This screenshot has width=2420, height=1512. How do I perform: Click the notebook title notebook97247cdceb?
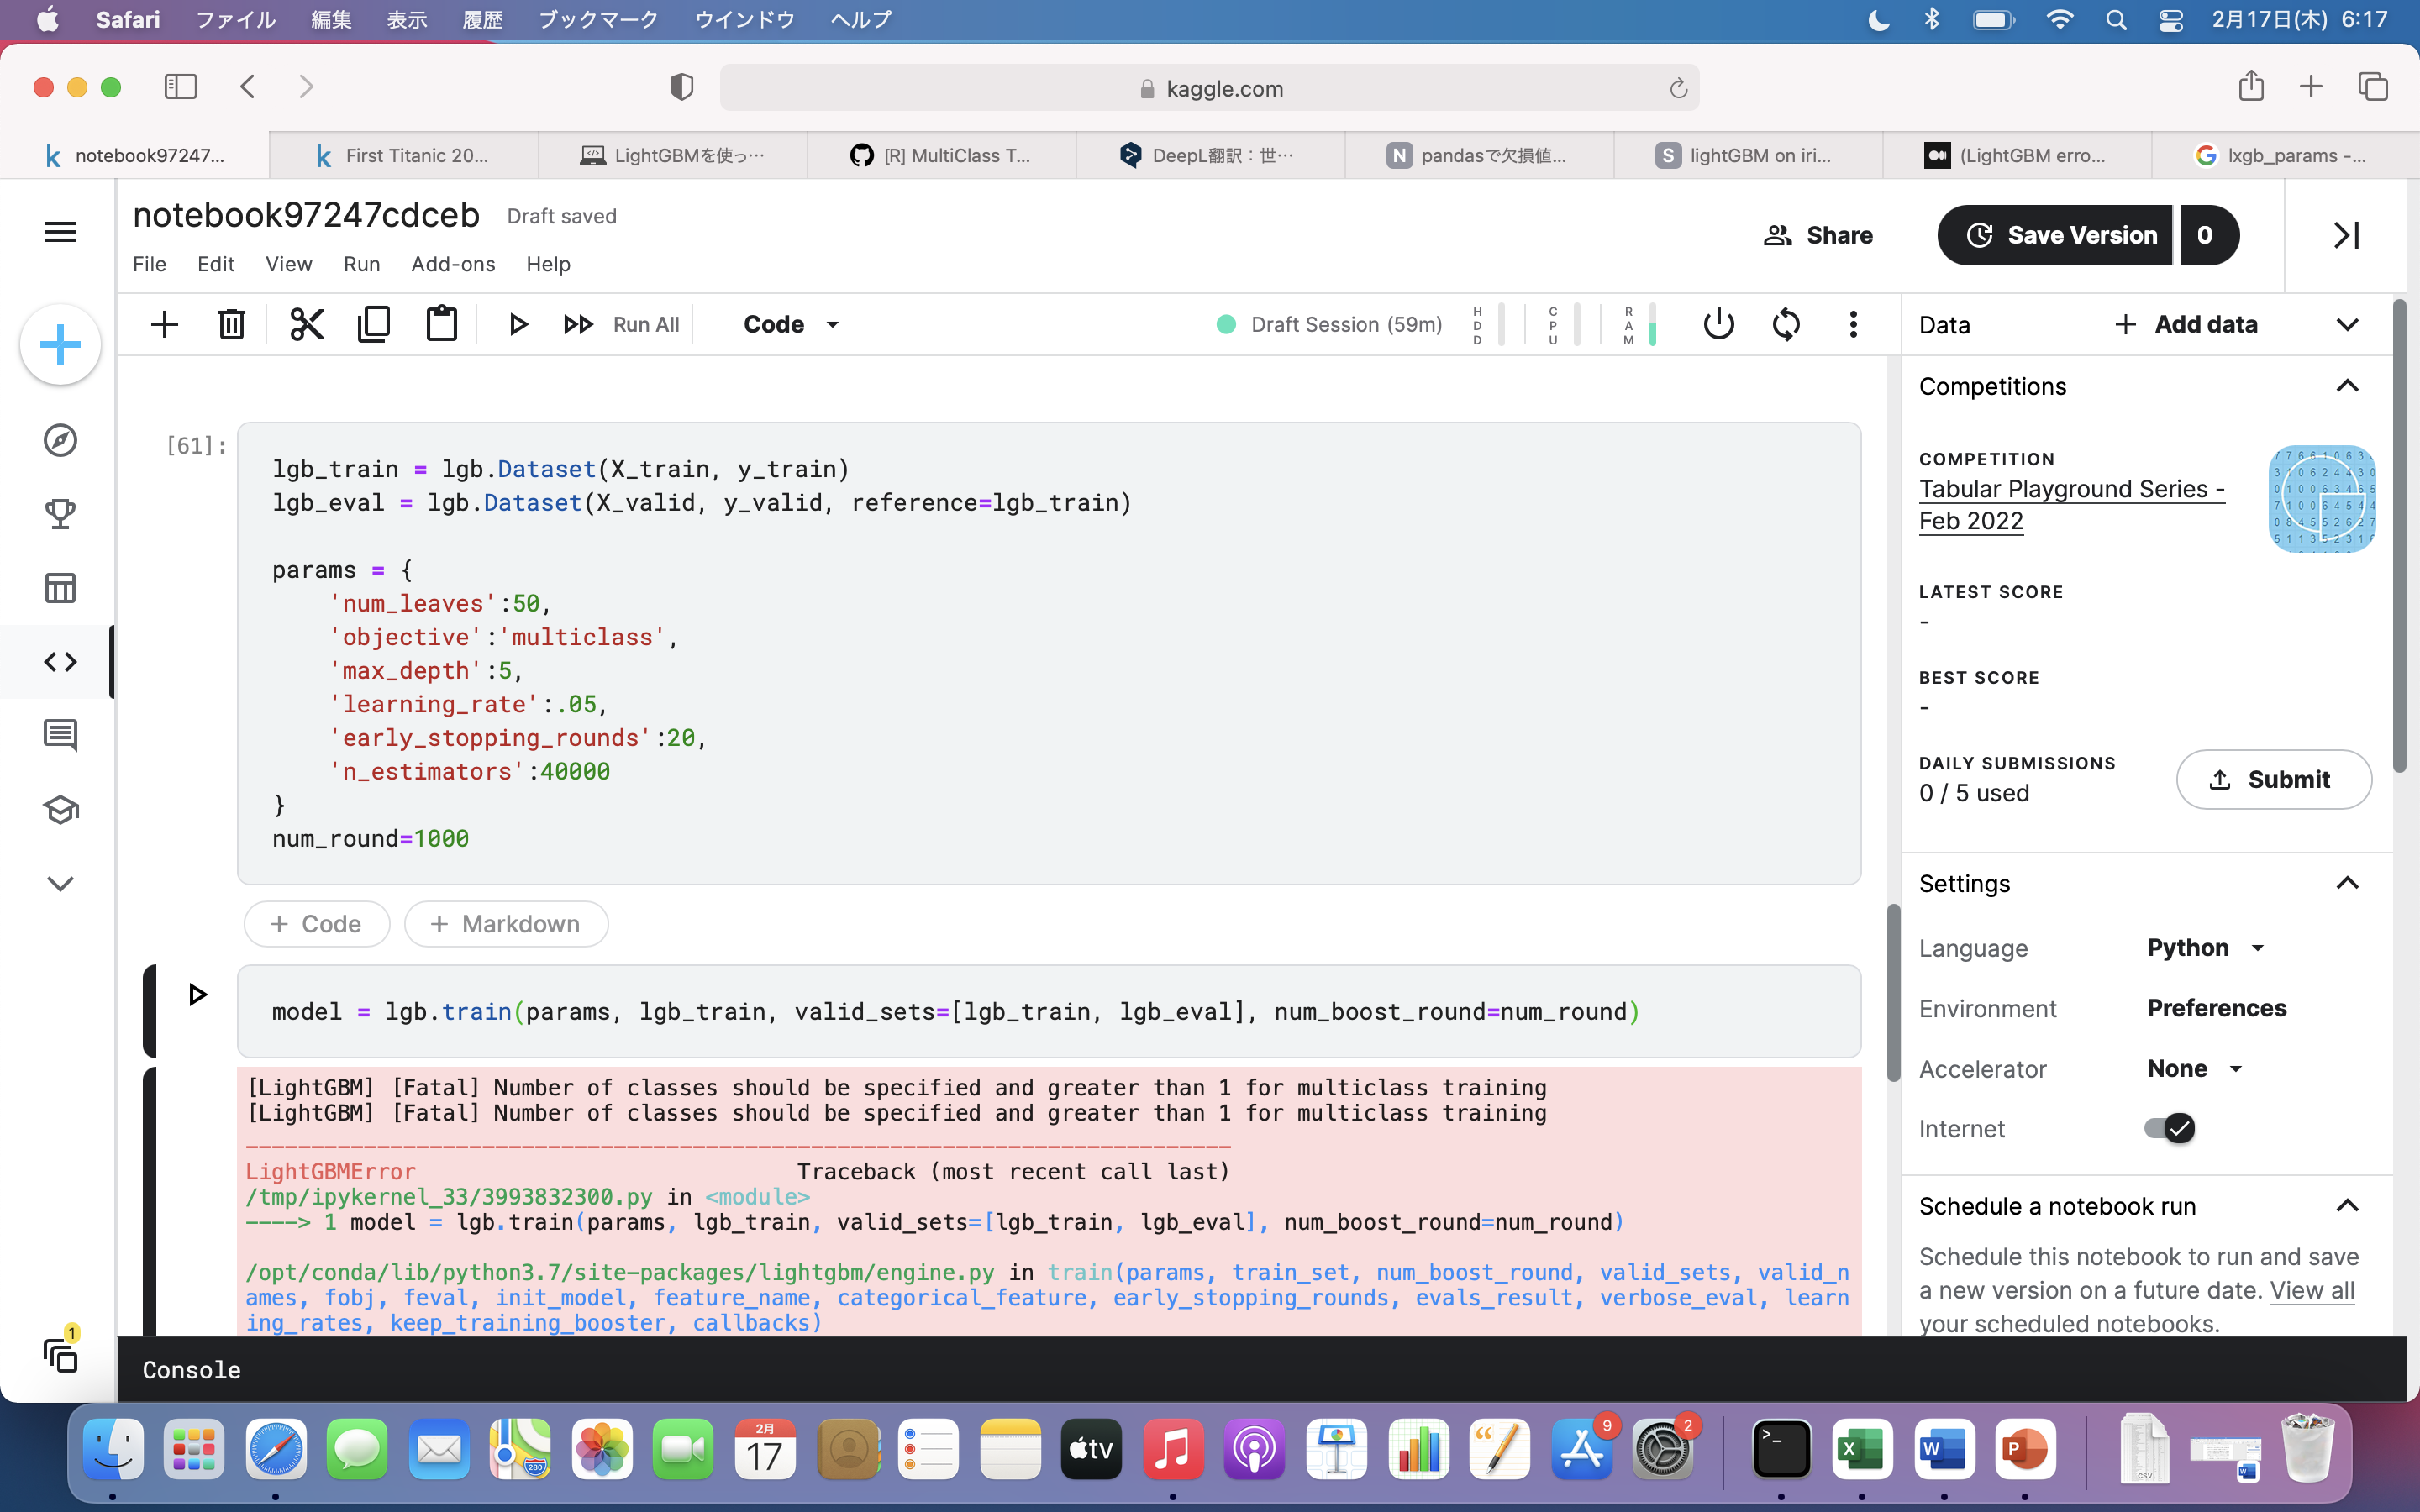click(306, 215)
